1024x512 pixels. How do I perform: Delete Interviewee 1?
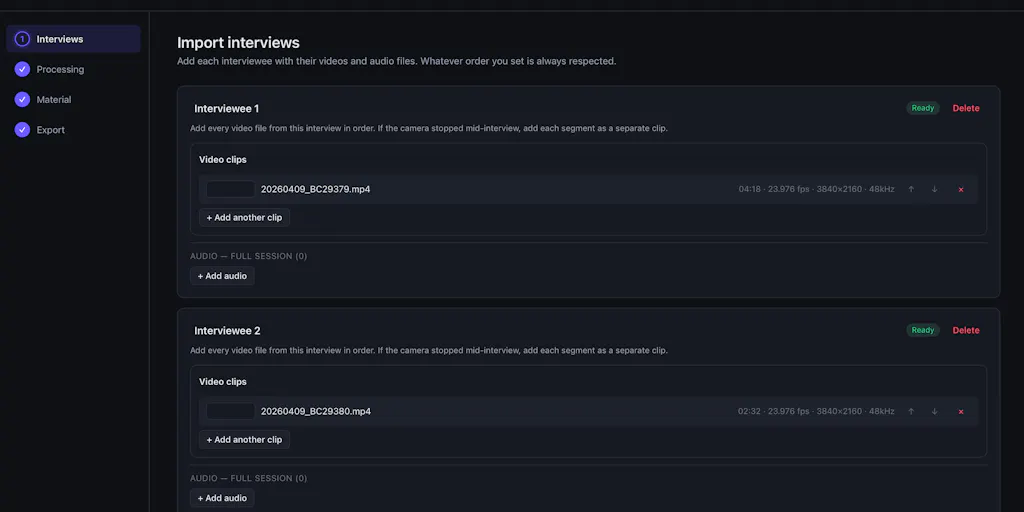pyautogui.click(x=966, y=108)
